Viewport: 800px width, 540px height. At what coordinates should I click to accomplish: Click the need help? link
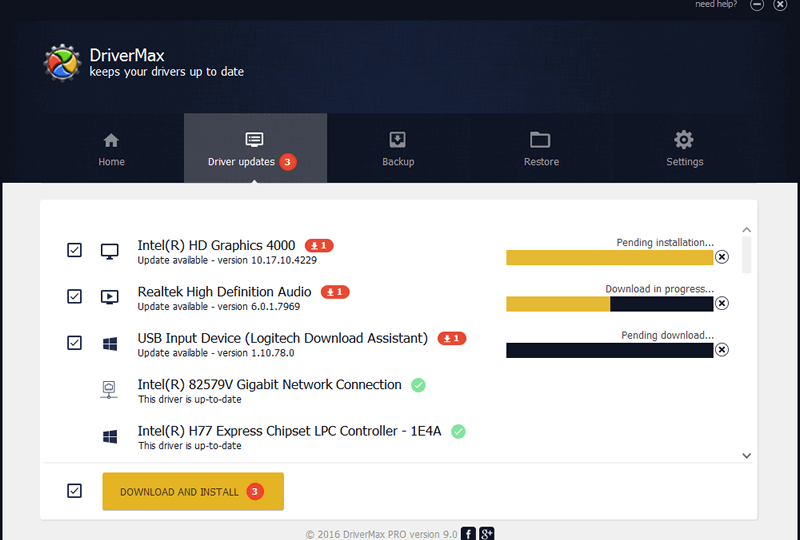click(x=716, y=4)
